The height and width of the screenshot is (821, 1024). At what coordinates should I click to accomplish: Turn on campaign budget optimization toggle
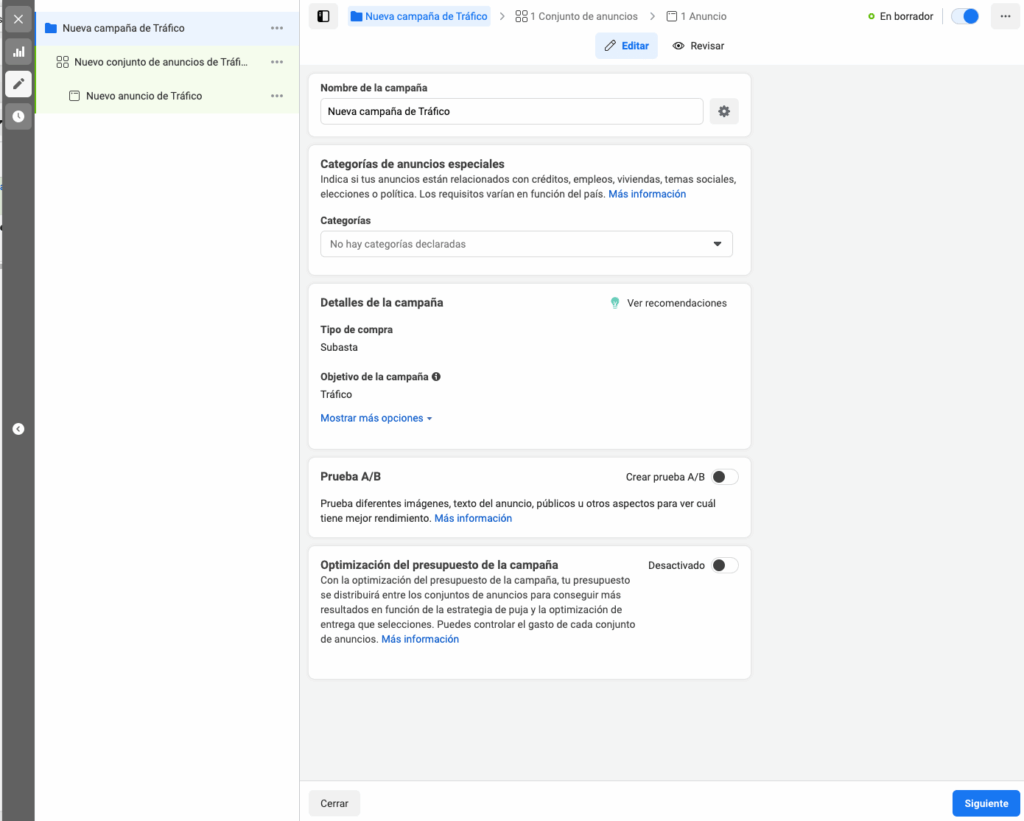724,565
